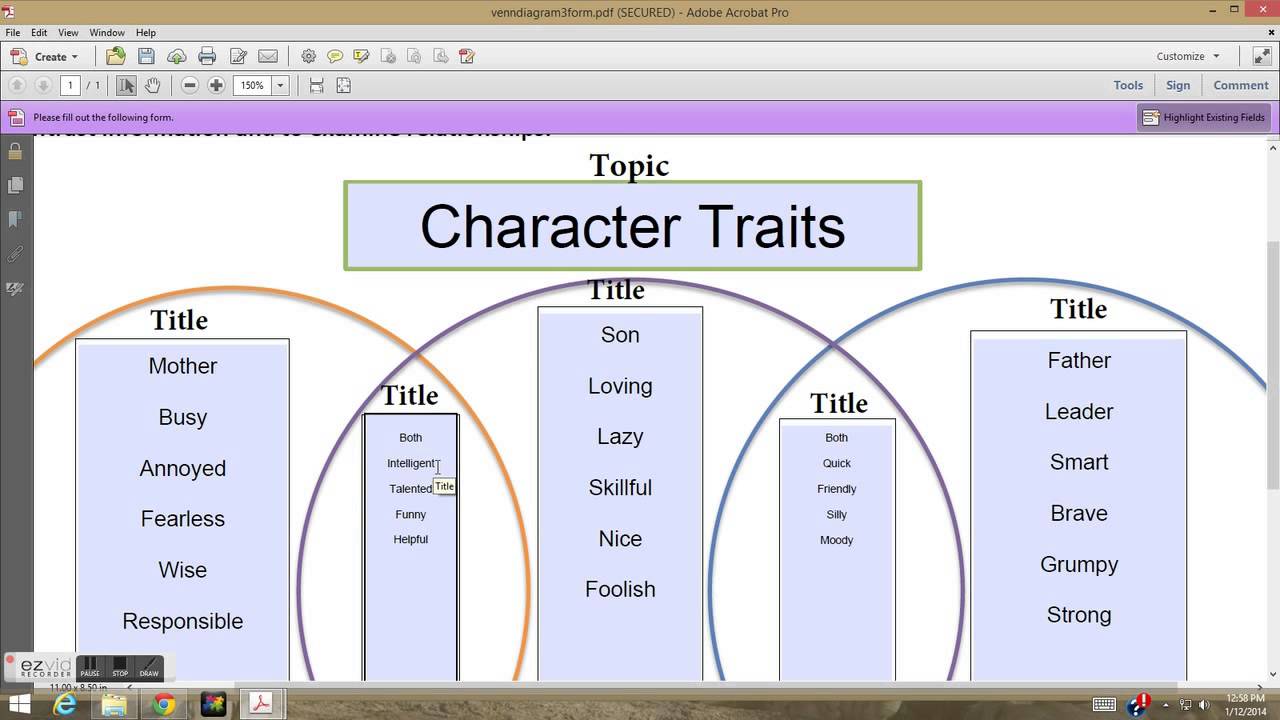Click the scrollbar down arrow
Image resolution: width=1280 pixels, height=720 pixels.
point(1273,674)
